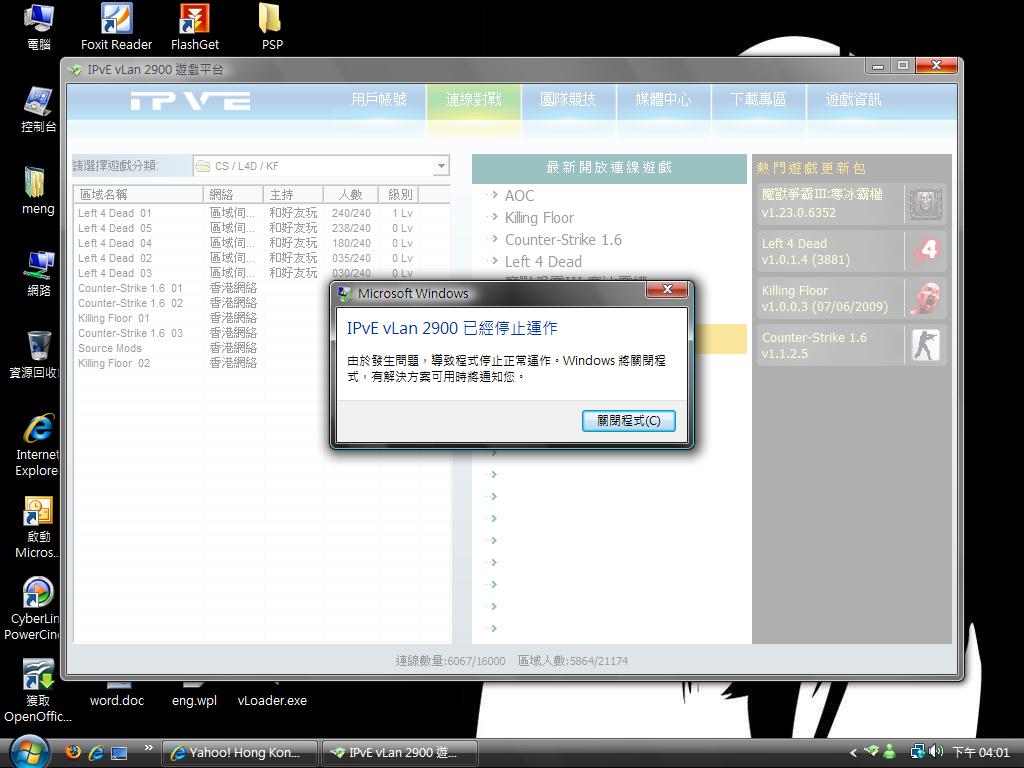Click the Killing Floor update pack icon
The width and height of the screenshot is (1024, 768).
coord(925,298)
